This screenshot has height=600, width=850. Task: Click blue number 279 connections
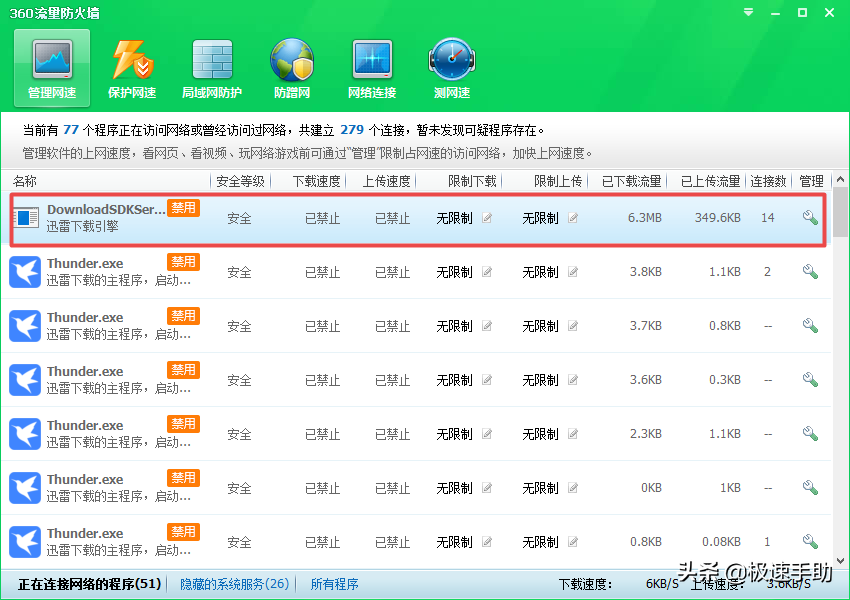[352, 130]
